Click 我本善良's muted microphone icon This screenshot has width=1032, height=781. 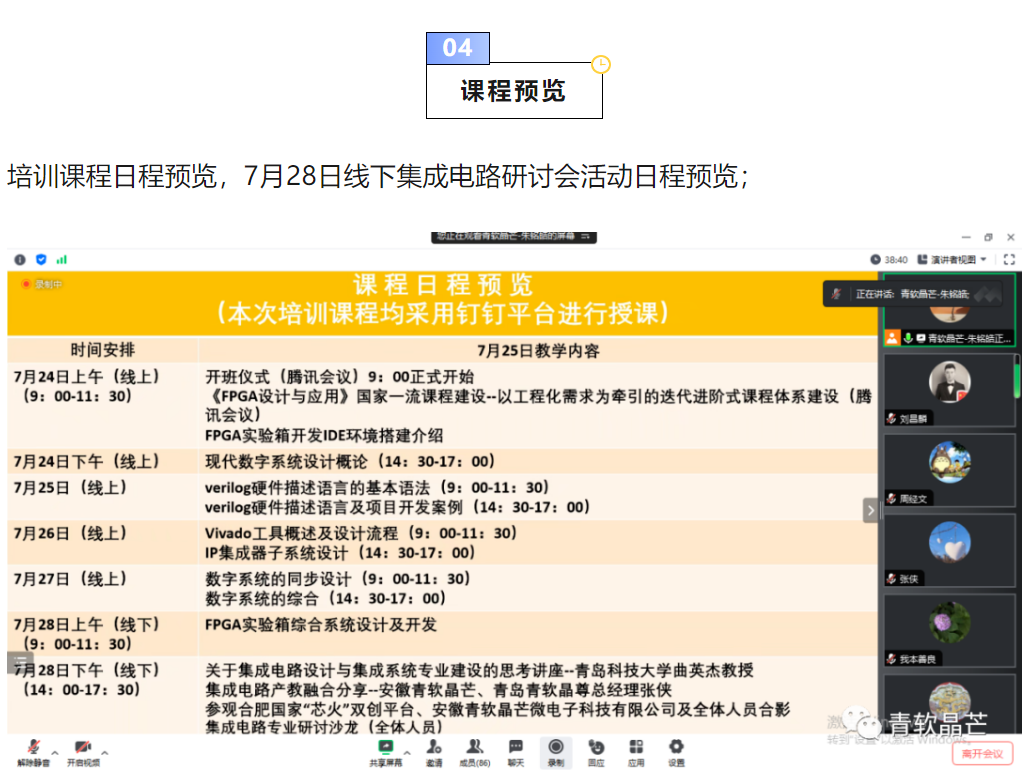892,659
